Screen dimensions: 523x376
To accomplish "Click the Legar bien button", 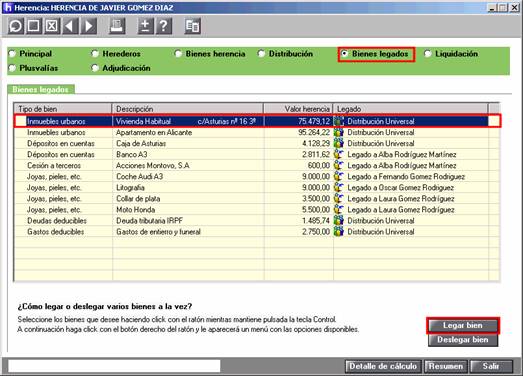I will coord(463,325).
